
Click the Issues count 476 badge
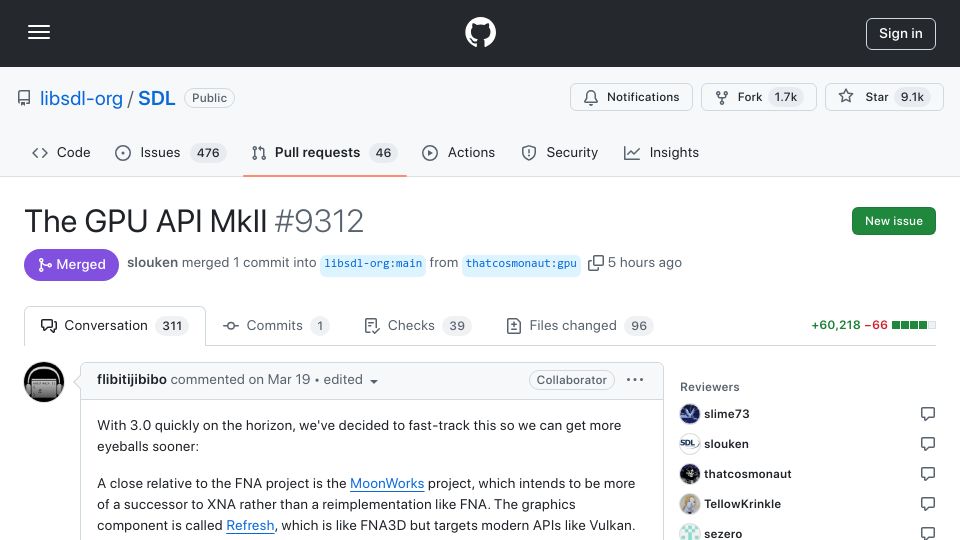pos(208,152)
